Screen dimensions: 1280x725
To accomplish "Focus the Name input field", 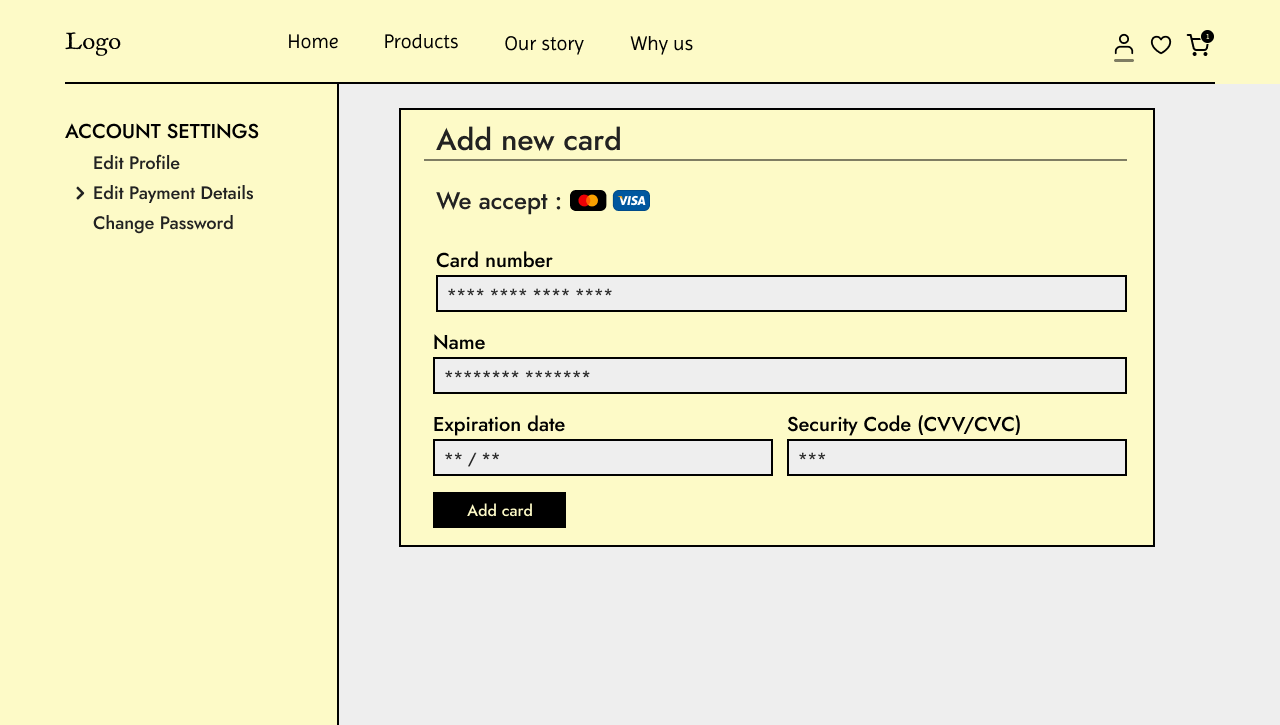I will tap(780, 376).
